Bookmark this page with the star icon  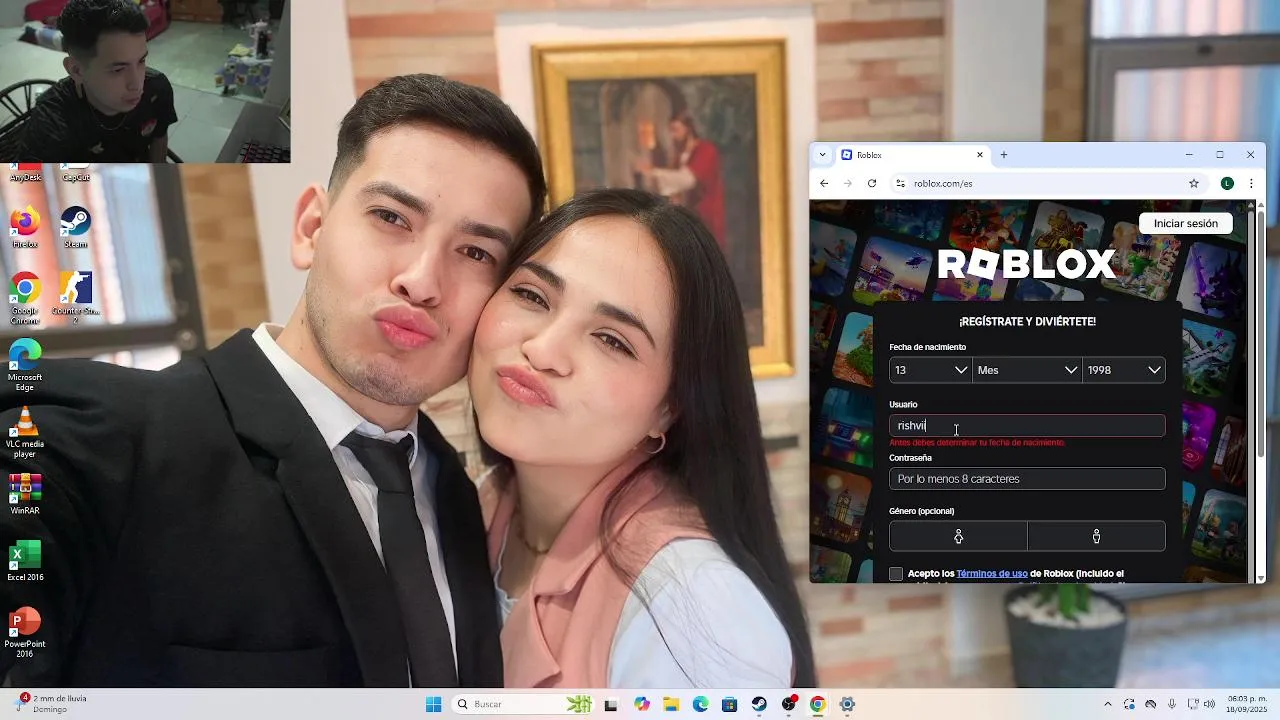click(1194, 183)
